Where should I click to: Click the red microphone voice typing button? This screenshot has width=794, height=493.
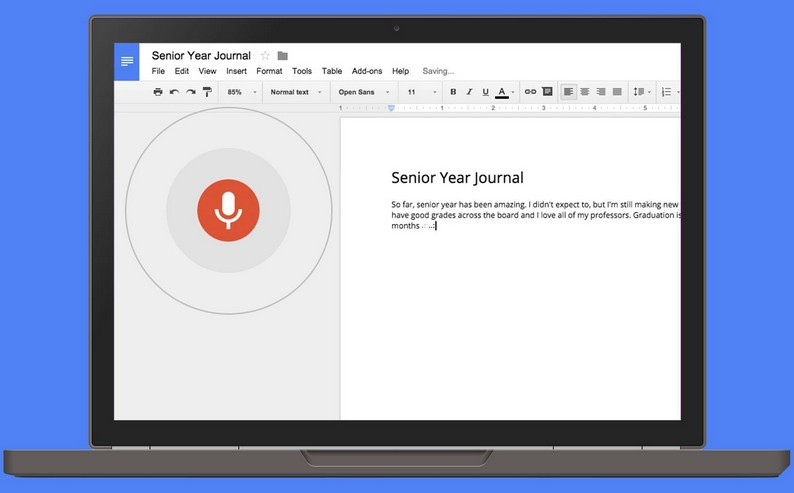pyautogui.click(x=228, y=211)
